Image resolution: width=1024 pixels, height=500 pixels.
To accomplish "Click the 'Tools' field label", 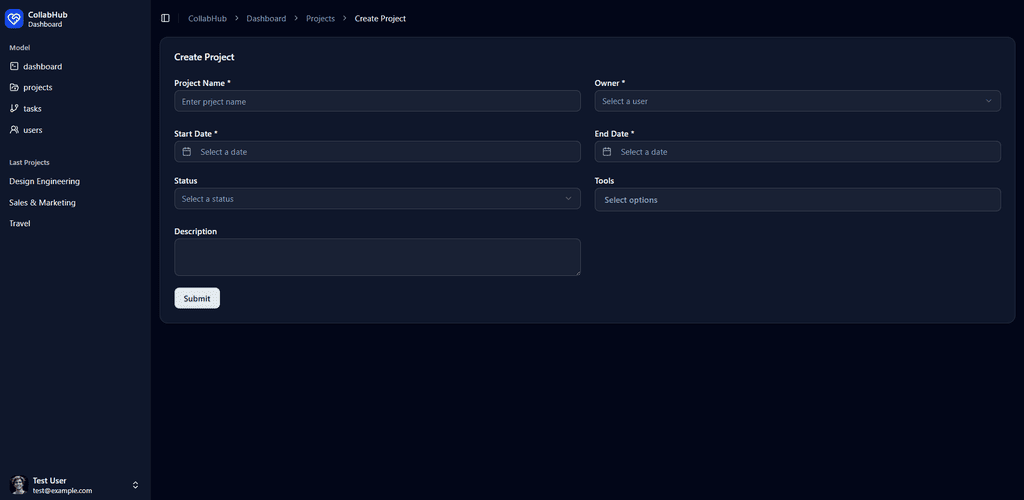I will click(x=604, y=180).
